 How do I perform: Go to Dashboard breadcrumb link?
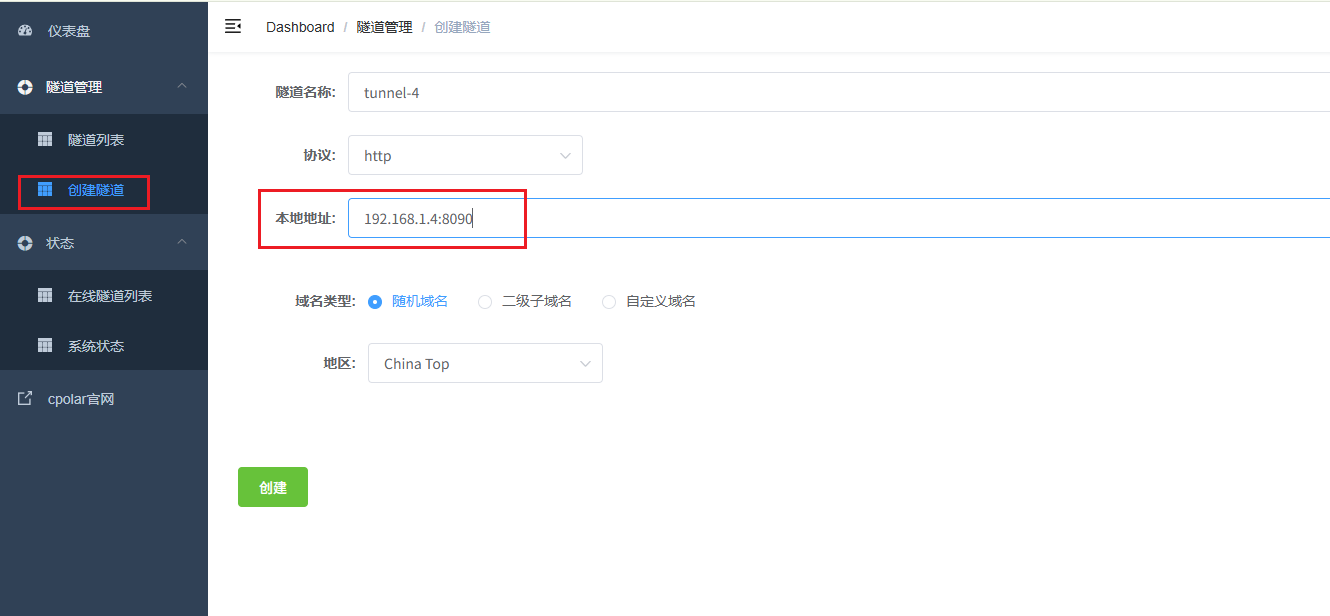tap(300, 27)
